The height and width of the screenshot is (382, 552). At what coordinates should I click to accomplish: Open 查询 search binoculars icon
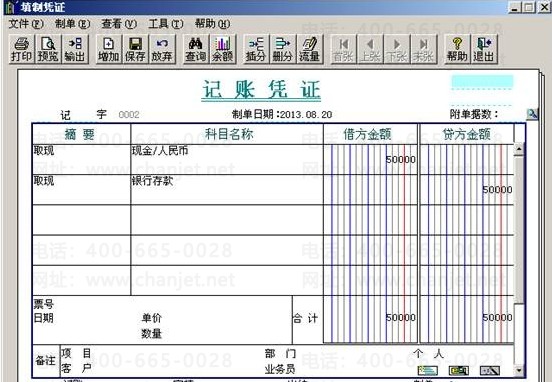(196, 49)
